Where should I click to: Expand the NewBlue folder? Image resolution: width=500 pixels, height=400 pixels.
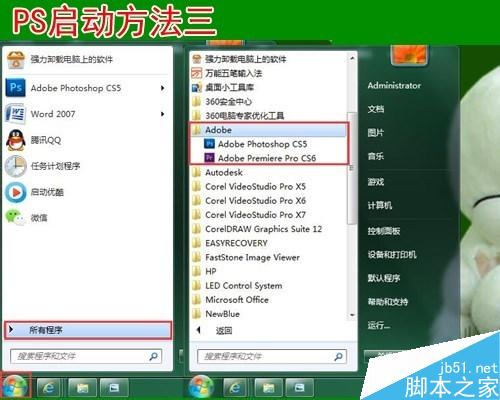[269, 314]
